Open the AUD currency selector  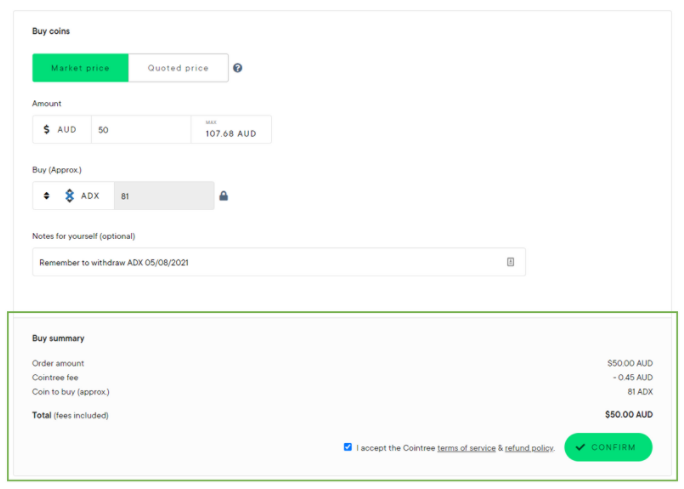[62, 130]
